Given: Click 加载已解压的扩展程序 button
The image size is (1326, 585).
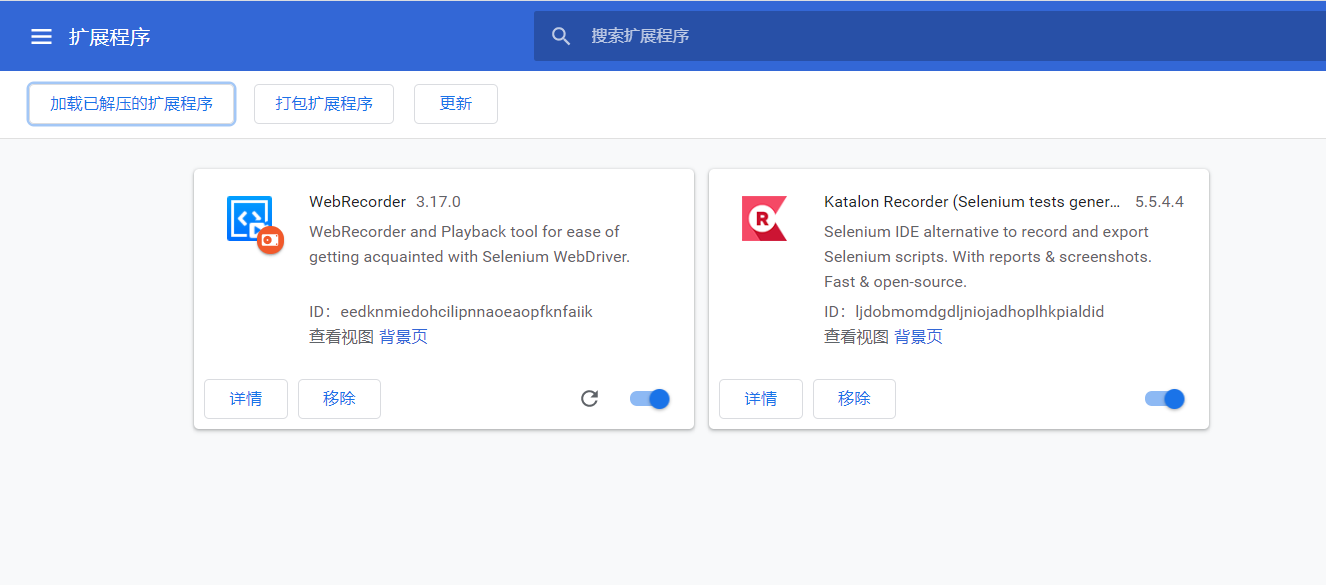Looking at the screenshot, I should 132,104.
